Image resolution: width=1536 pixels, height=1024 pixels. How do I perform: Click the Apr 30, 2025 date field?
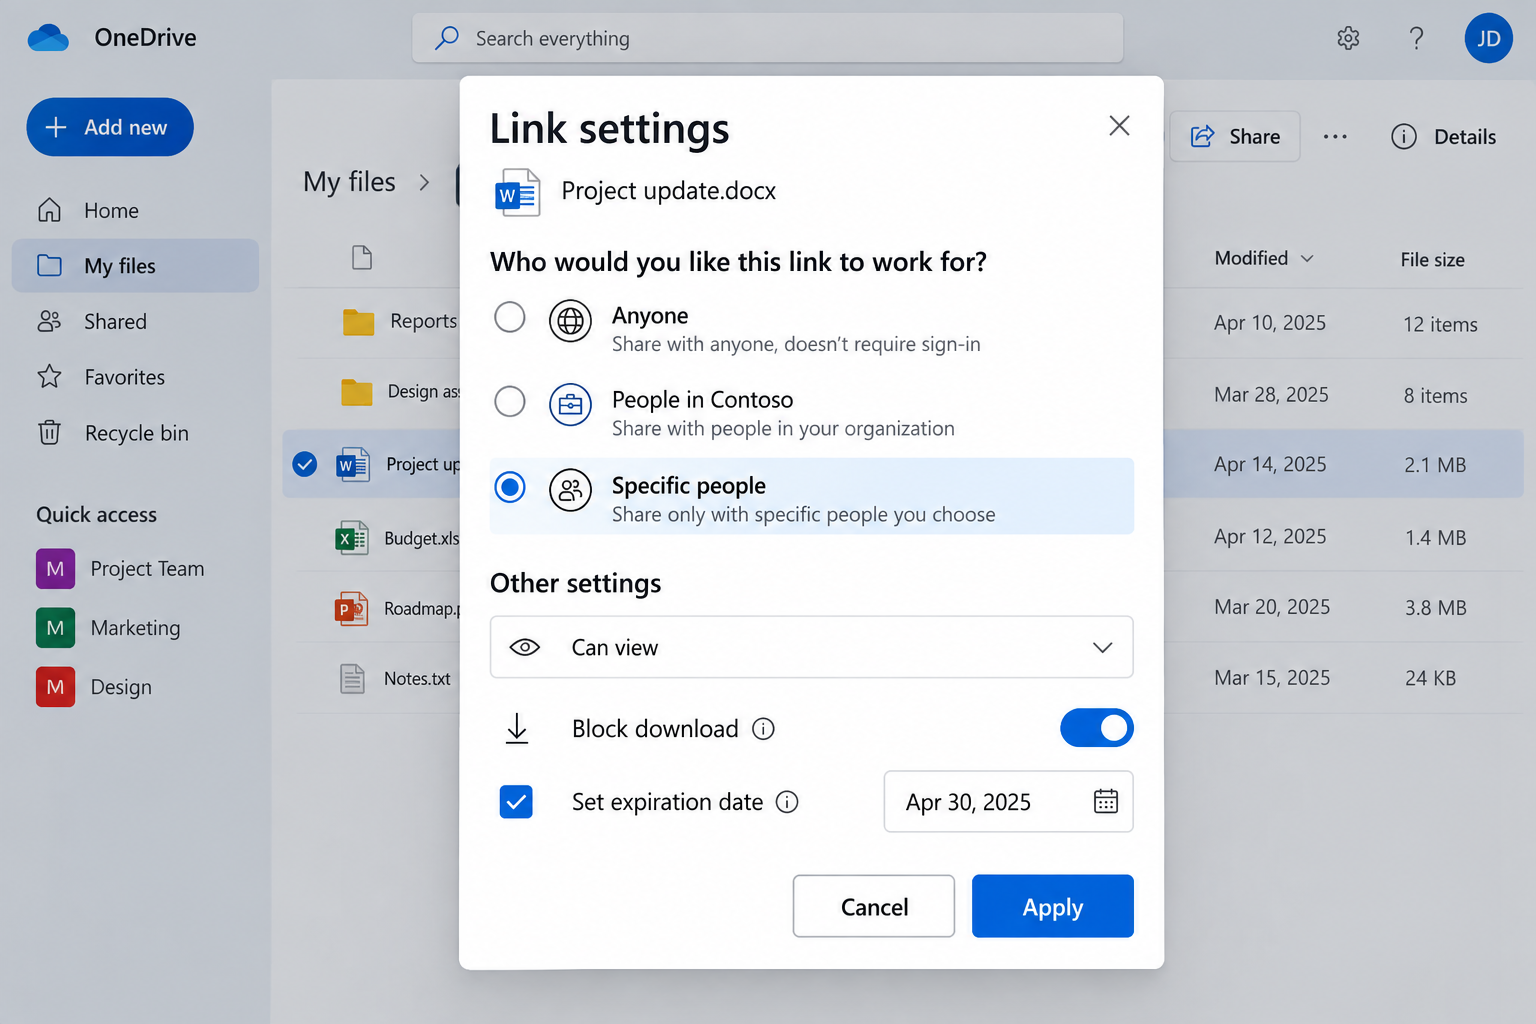coord(1008,801)
